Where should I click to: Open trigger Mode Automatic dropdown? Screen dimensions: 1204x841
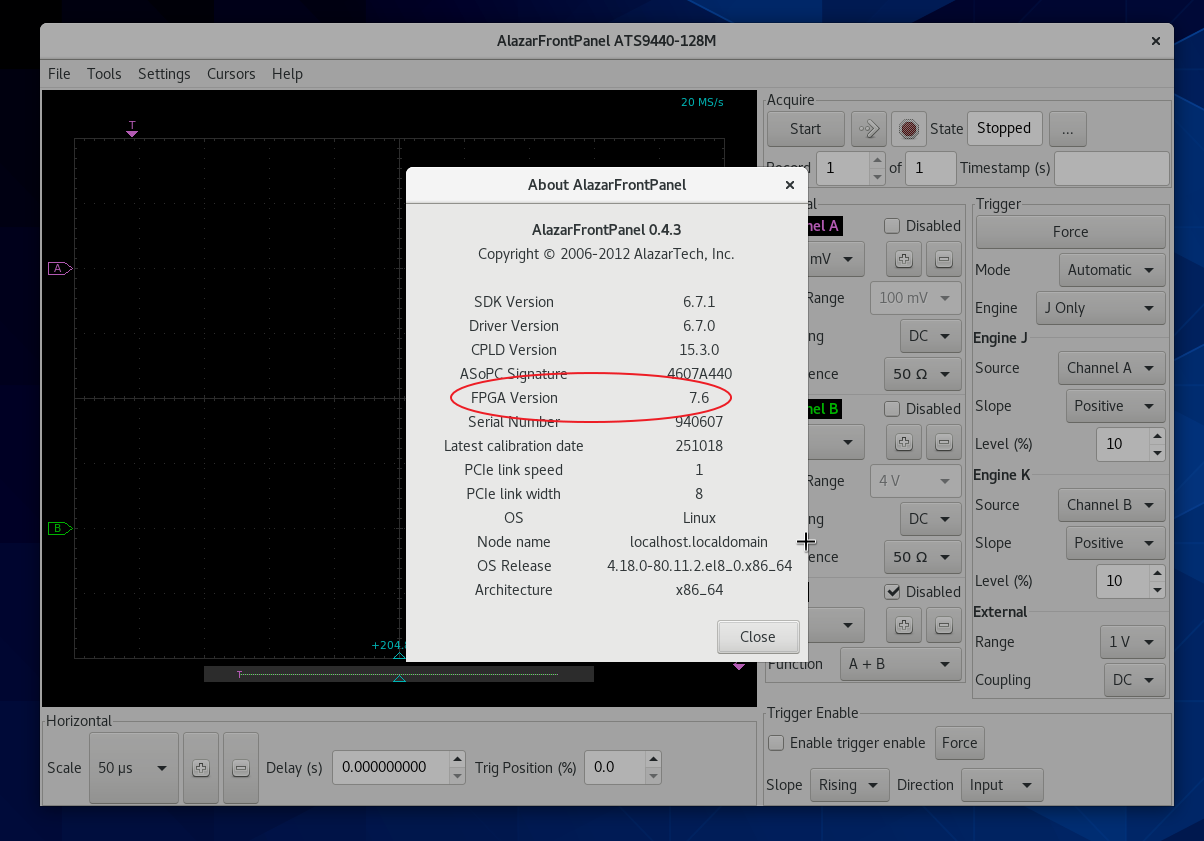click(1112, 270)
